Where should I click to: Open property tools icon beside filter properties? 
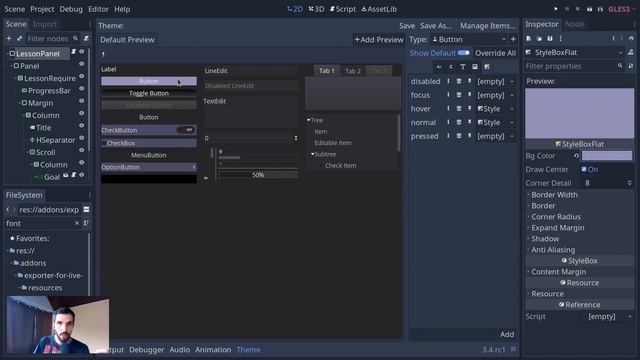click(x=631, y=66)
